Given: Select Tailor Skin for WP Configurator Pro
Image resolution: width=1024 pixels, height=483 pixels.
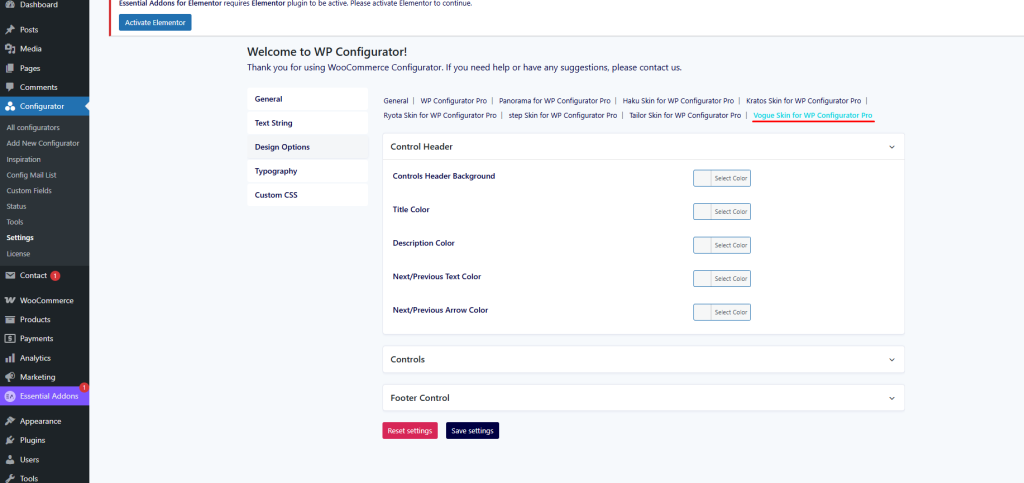Looking at the screenshot, I should point(685,116).
